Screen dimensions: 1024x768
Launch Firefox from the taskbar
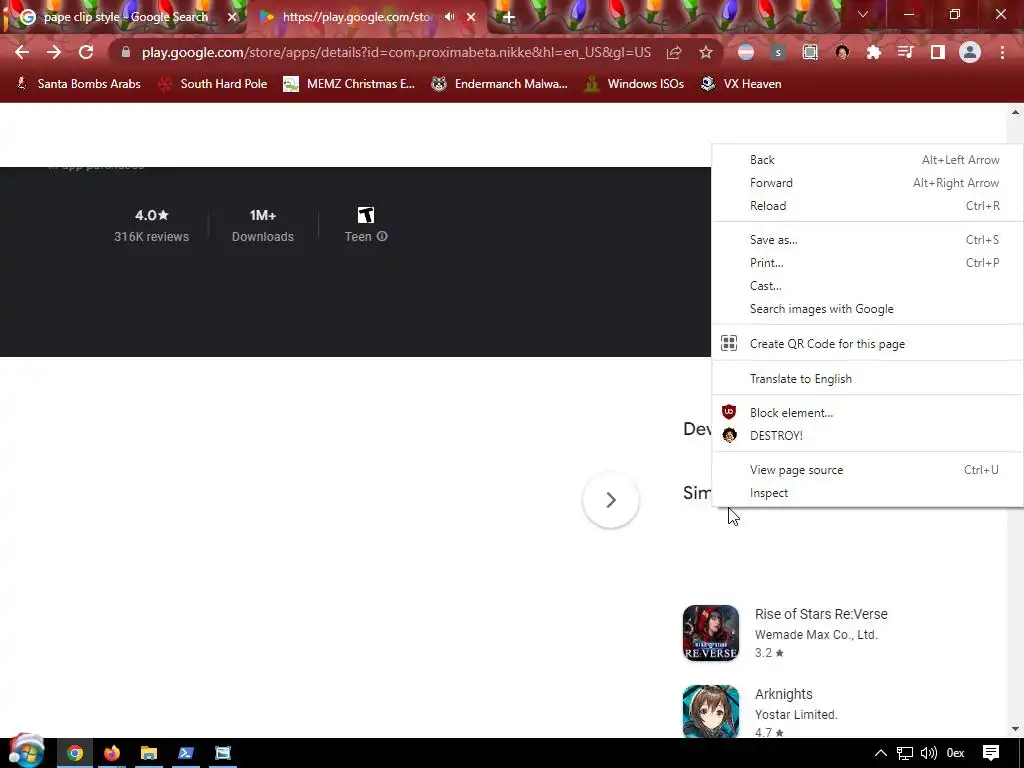112,753
